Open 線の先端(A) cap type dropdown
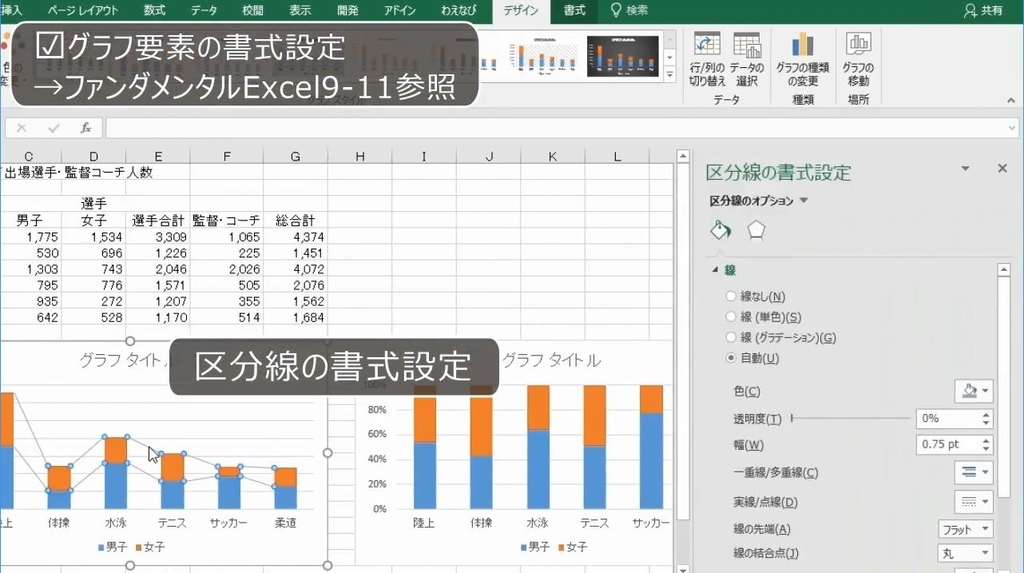The image size is (1024, 573). [x=965, y=529]
